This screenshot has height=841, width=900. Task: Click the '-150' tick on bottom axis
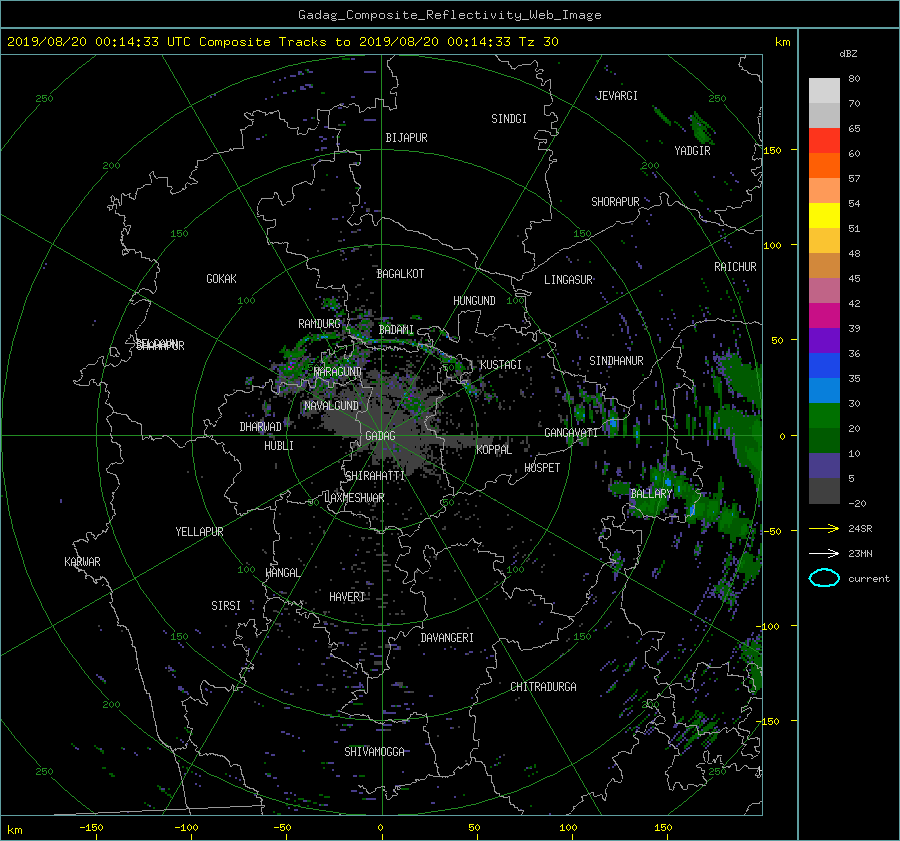pyautogui.click(x=91, y=827)
